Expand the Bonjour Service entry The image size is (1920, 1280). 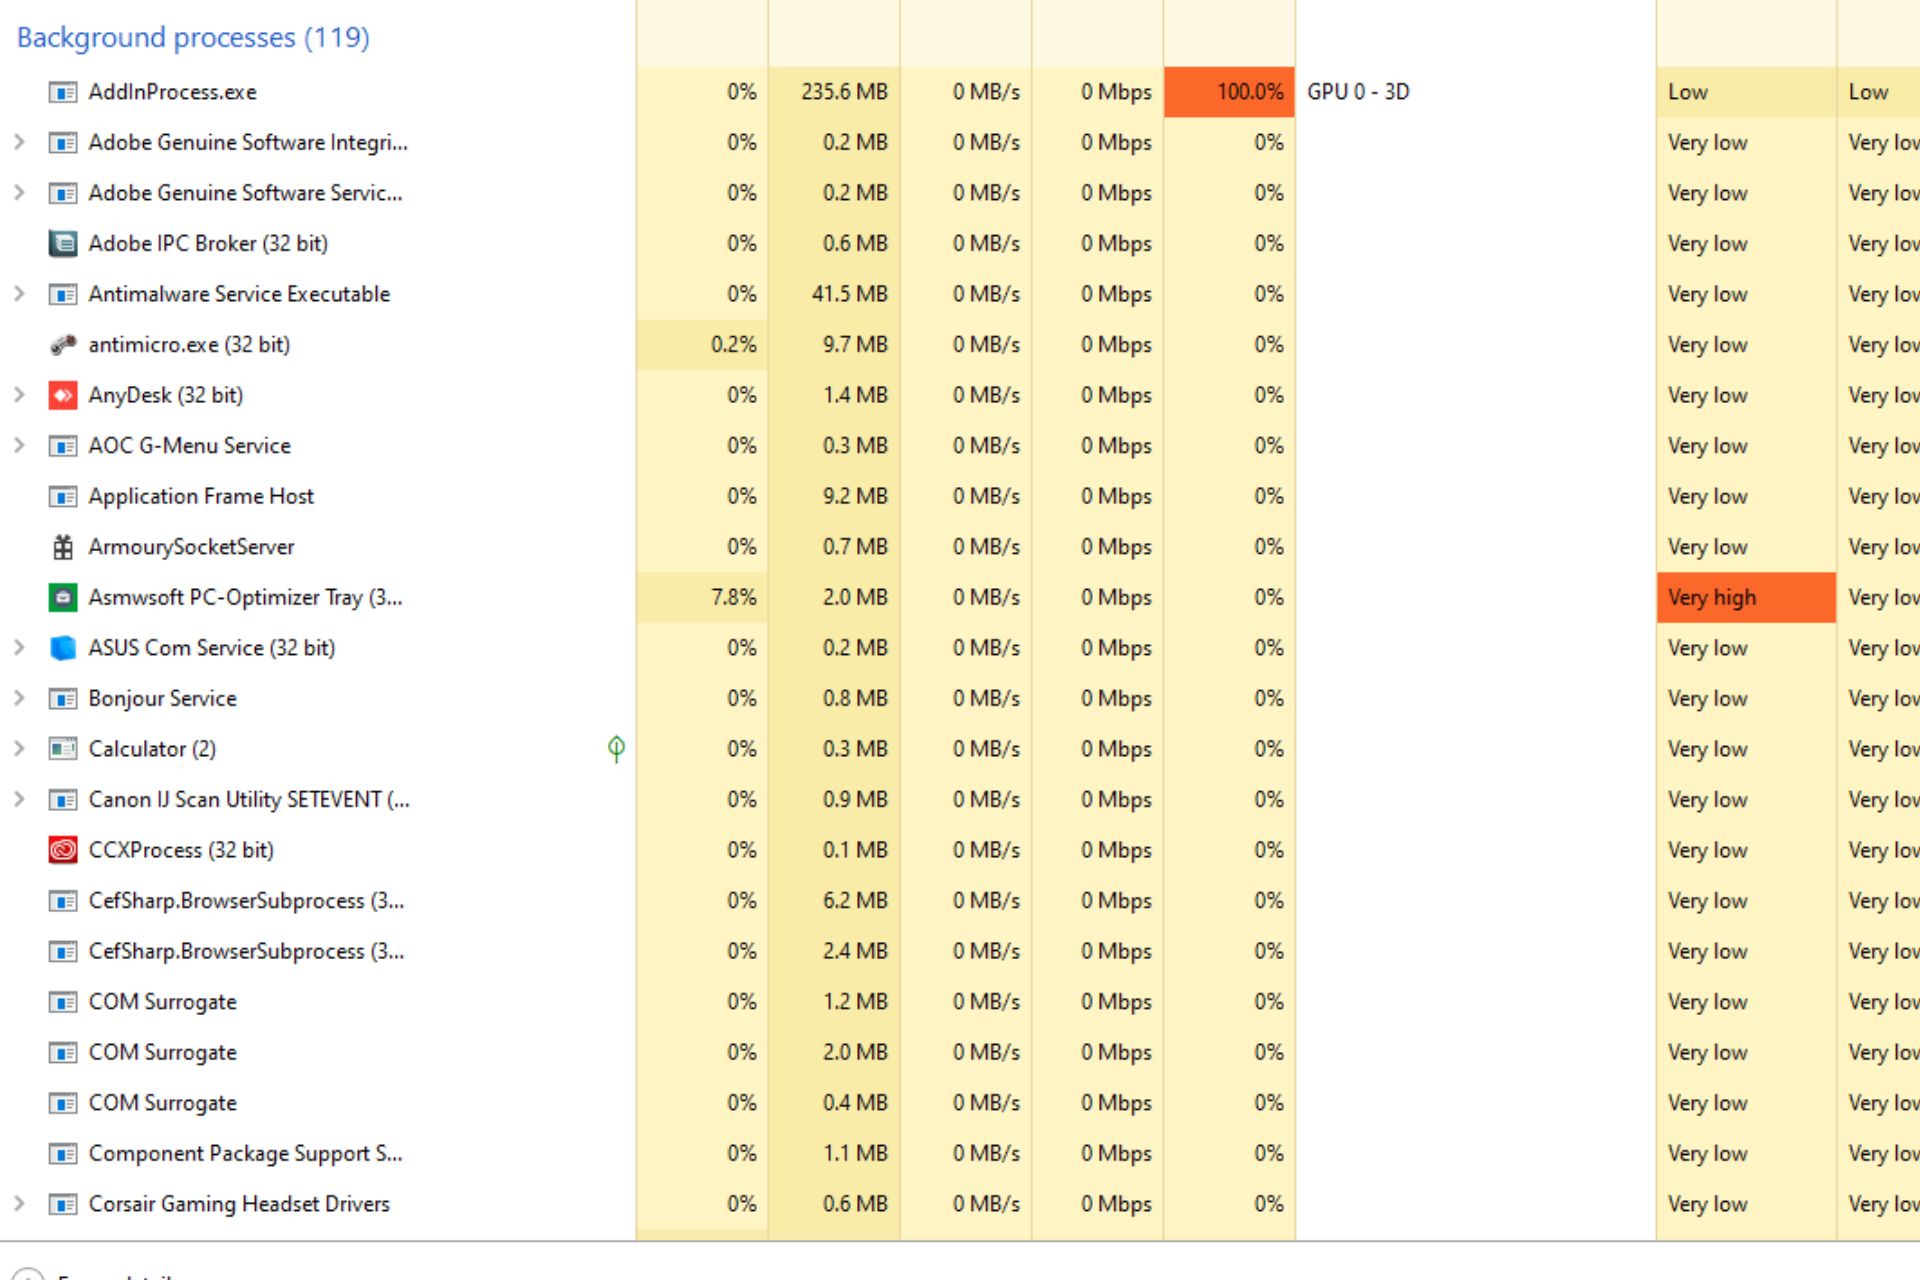click(x=19, y=698)
